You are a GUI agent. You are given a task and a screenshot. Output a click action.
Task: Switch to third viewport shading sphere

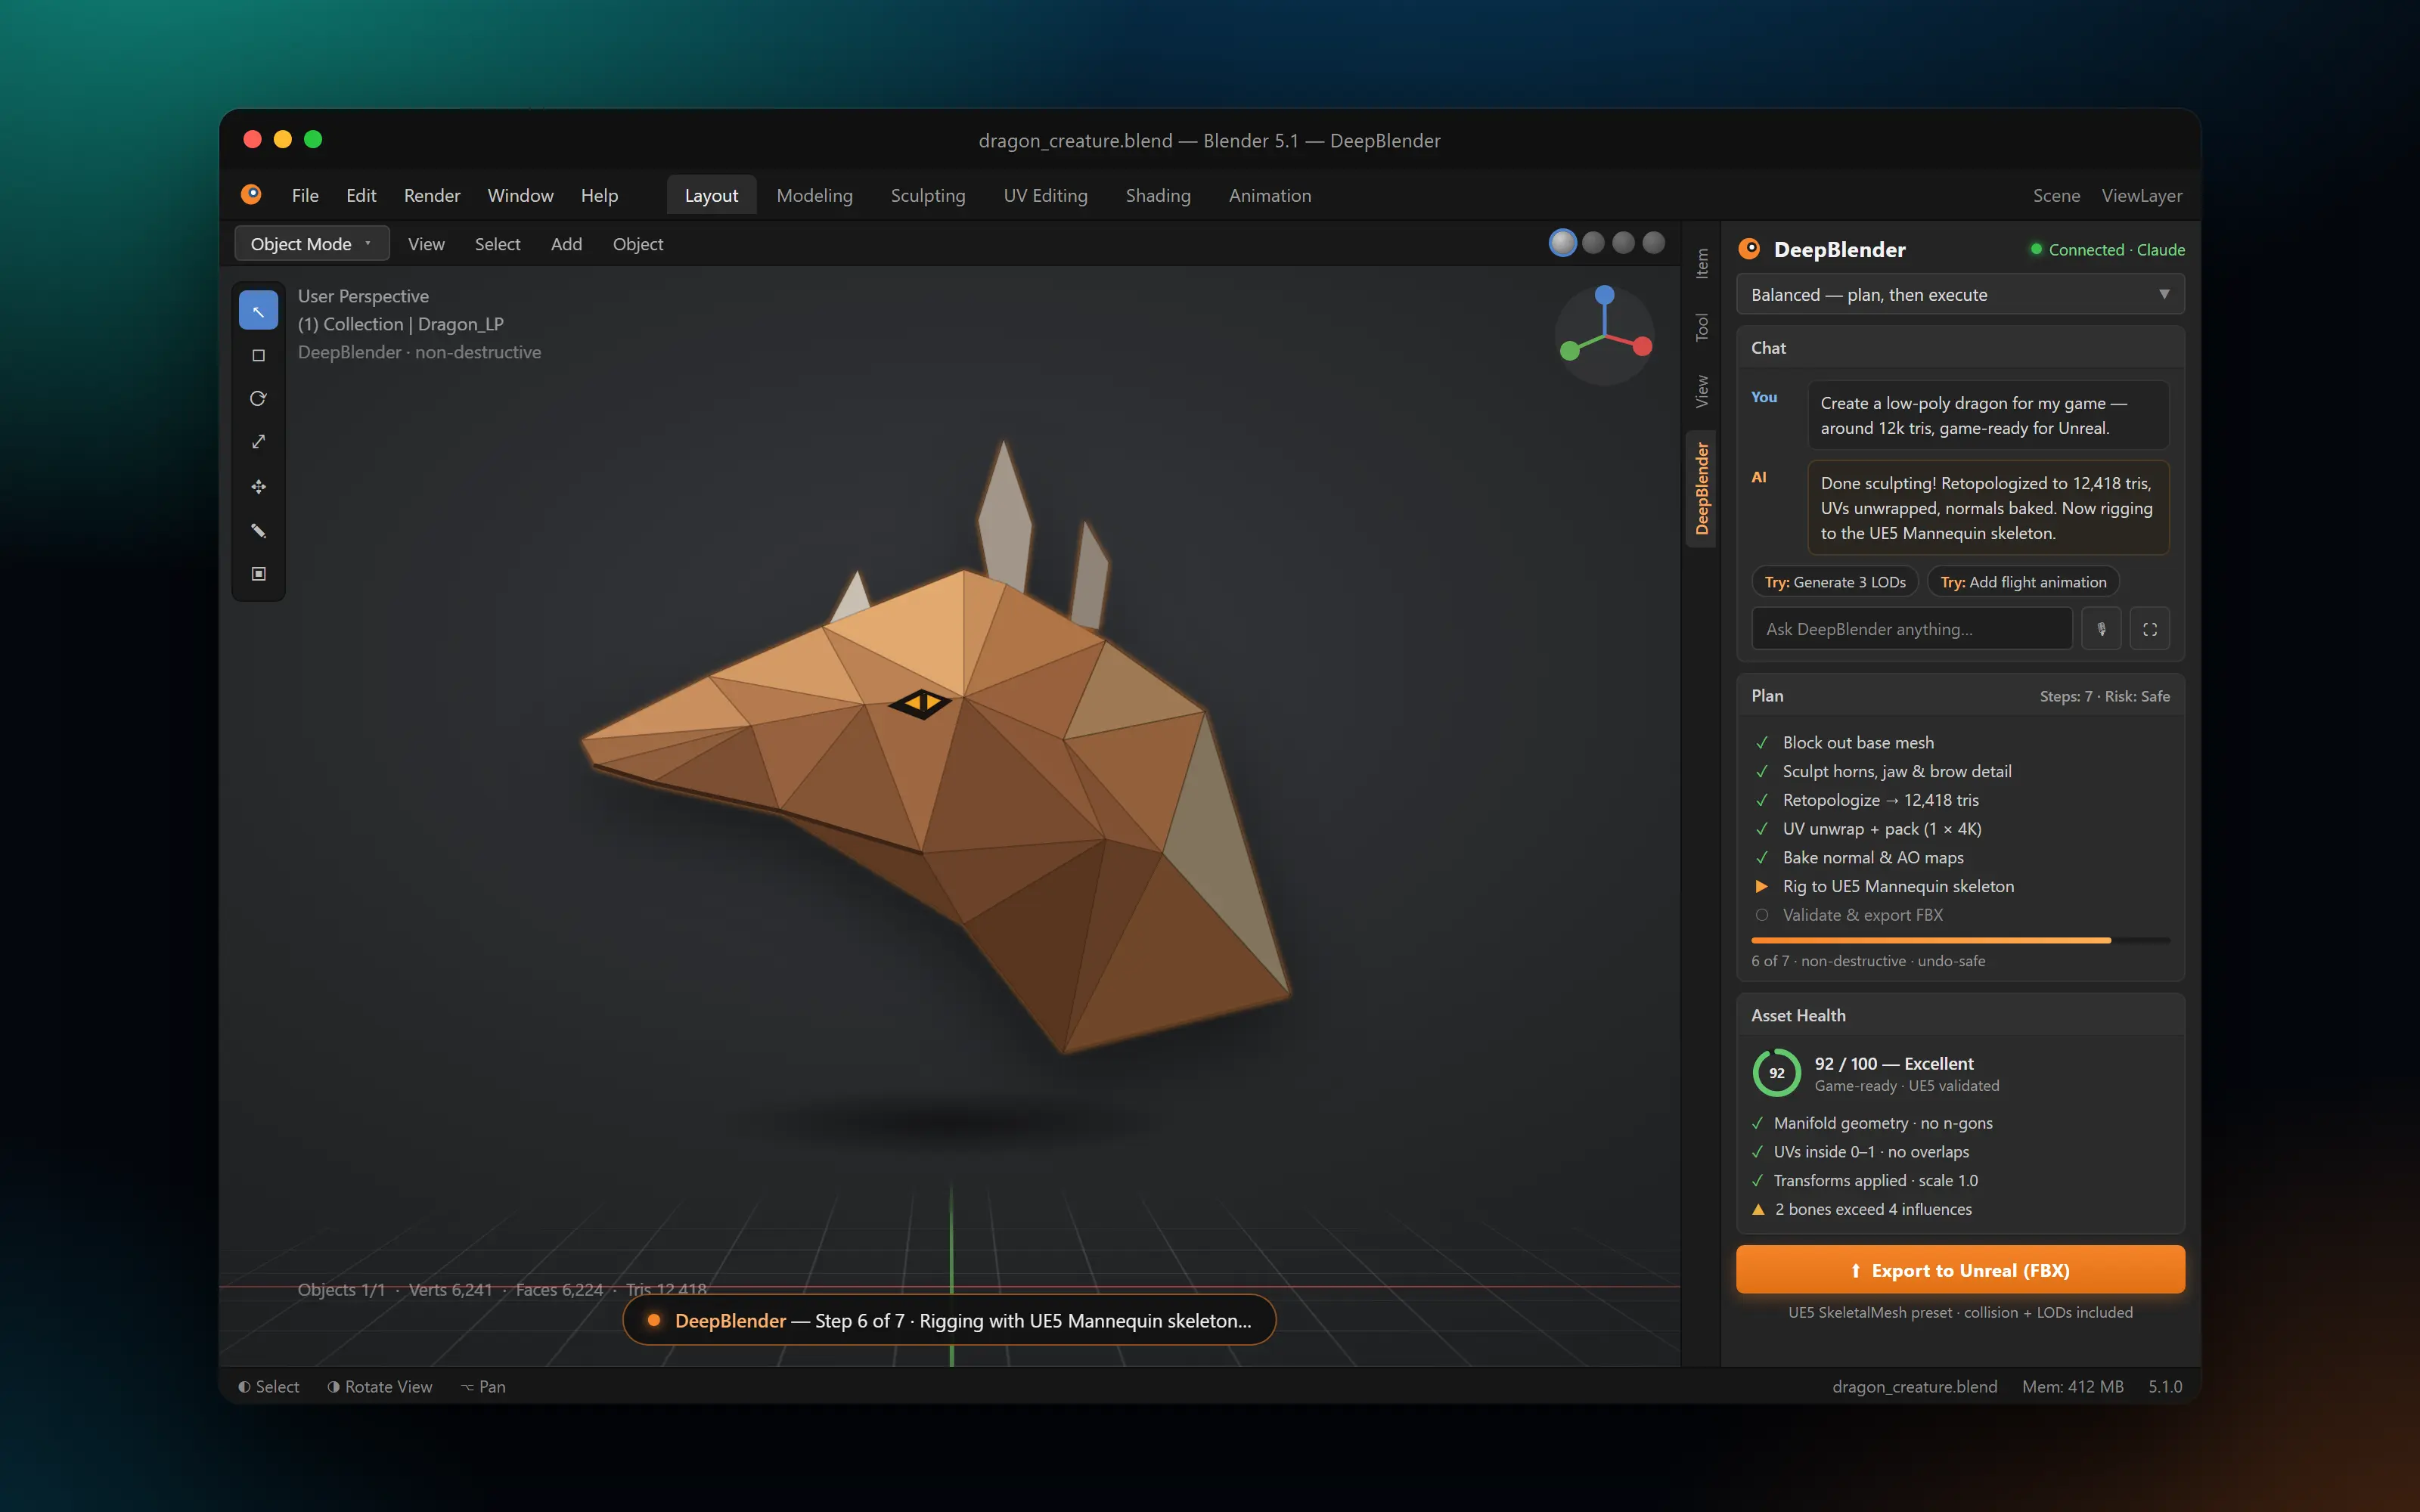(1623, 243)
